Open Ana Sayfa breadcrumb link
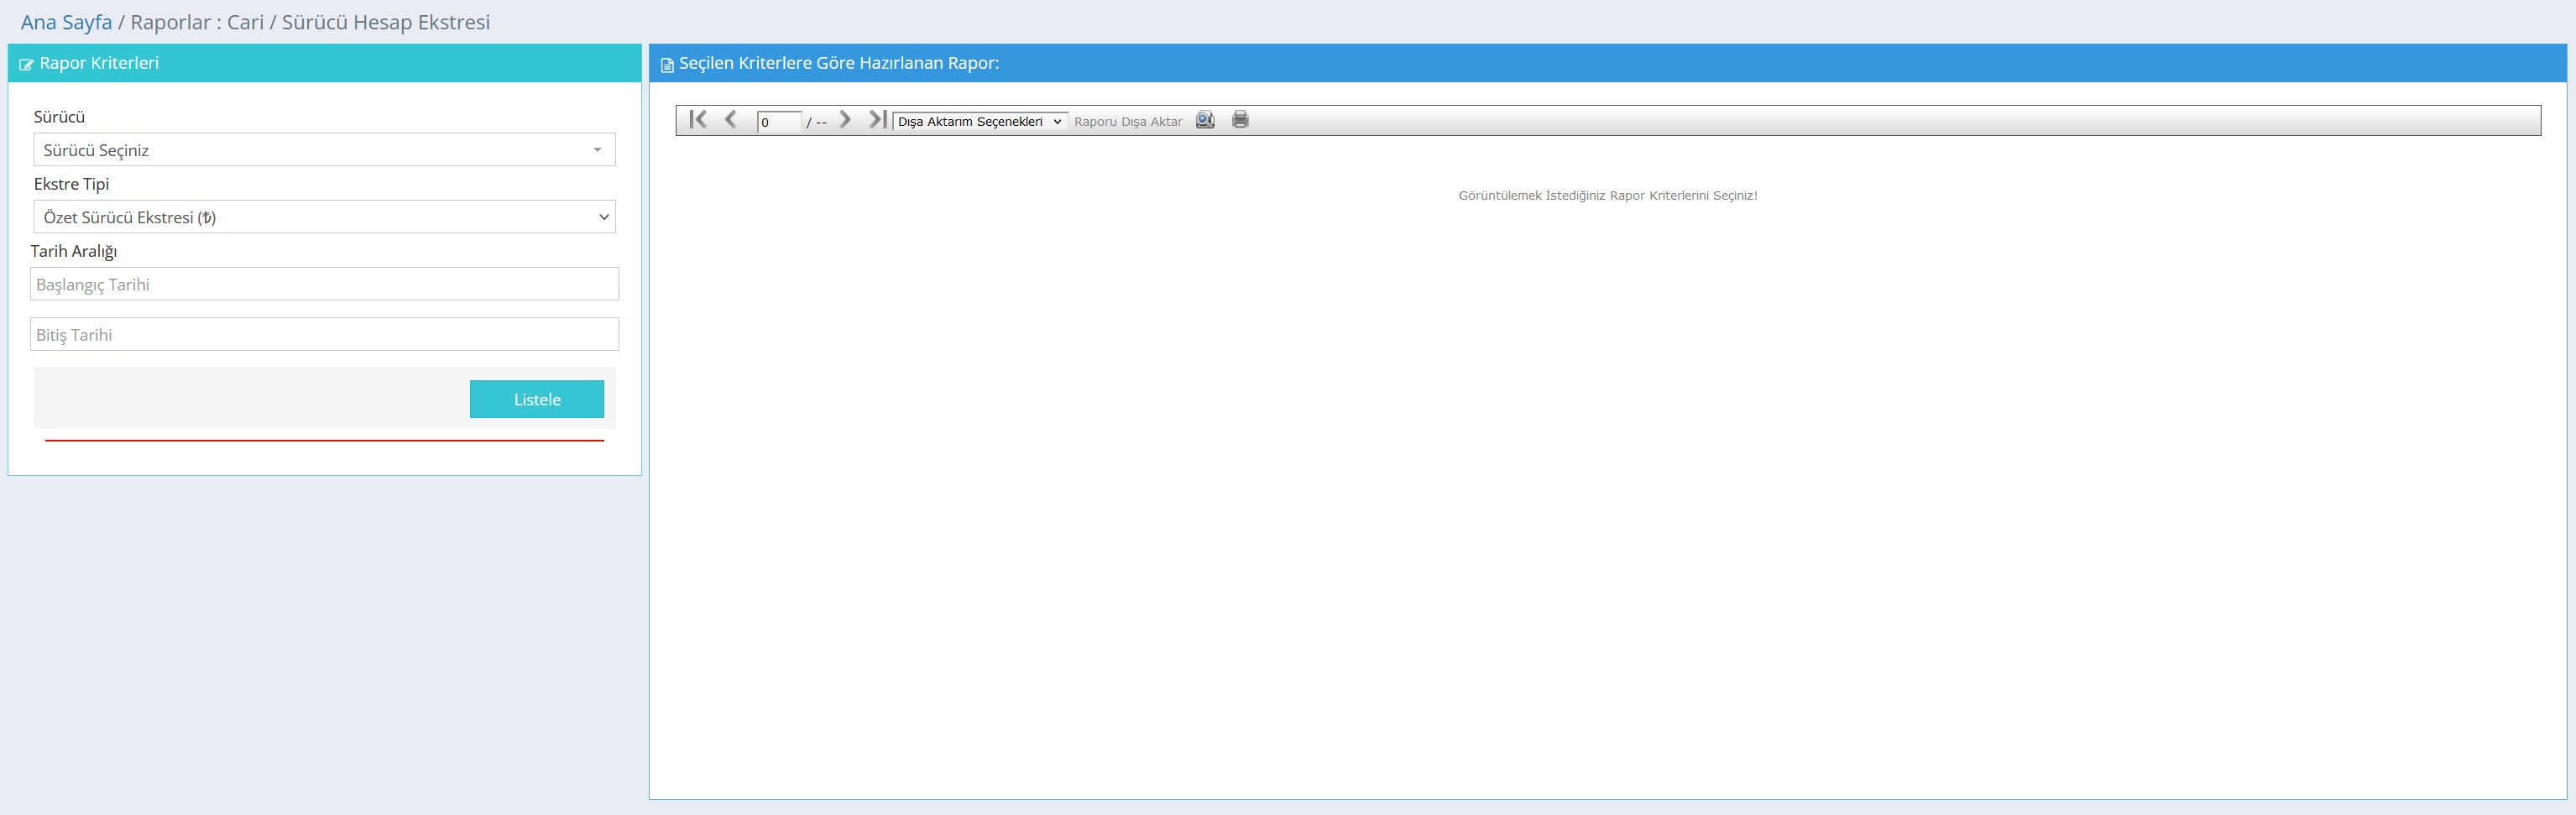This screenshot has height=815, width=2576. [66, 22]
